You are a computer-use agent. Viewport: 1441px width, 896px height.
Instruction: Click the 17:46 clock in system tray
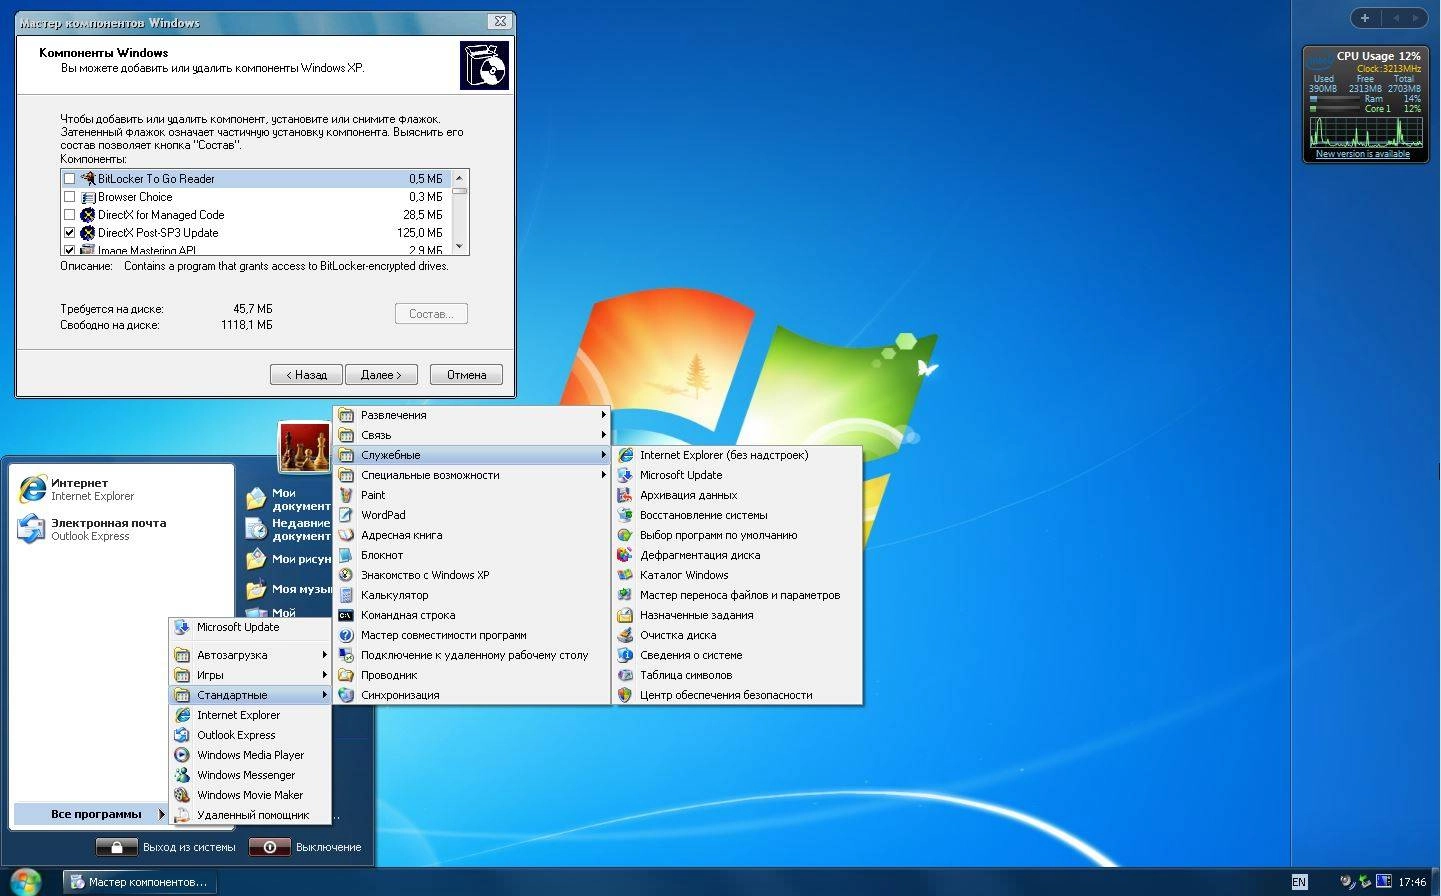(1412, 882)
